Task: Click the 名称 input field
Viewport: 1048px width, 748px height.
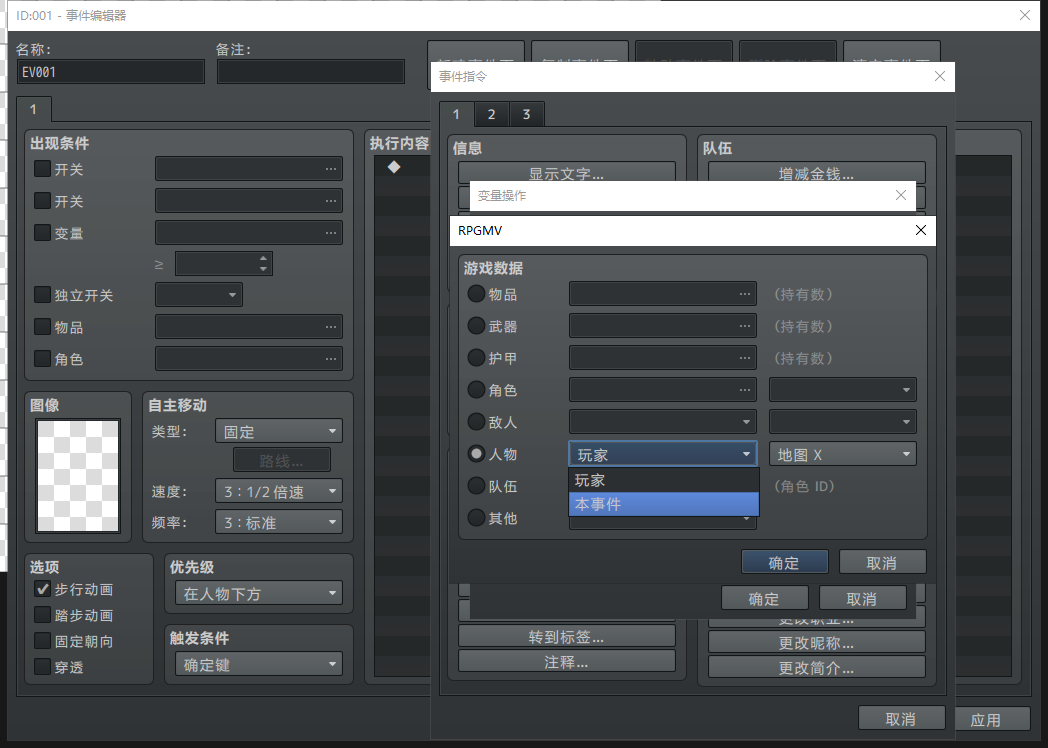Action: [x=111, y=72]
